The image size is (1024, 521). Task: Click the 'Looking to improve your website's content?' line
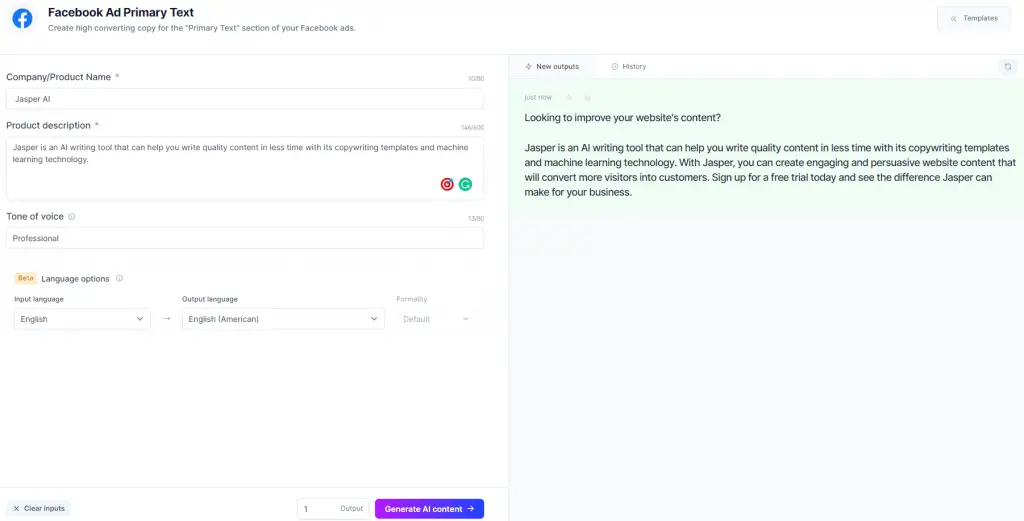click(x=622, y=118)
